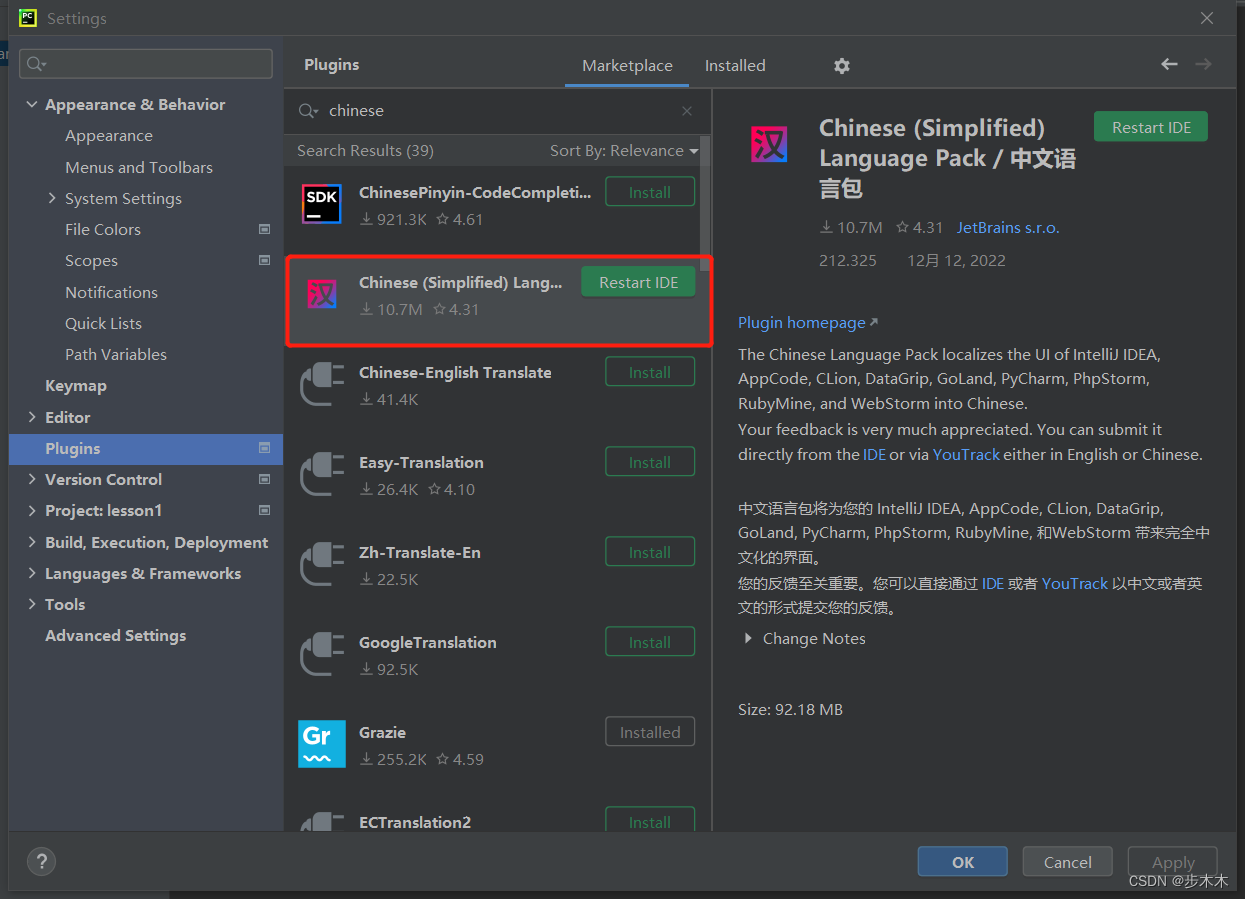Screen dimensions: 1245x899
Task: Click the plugin search field containing chinese
Action: 500,111
